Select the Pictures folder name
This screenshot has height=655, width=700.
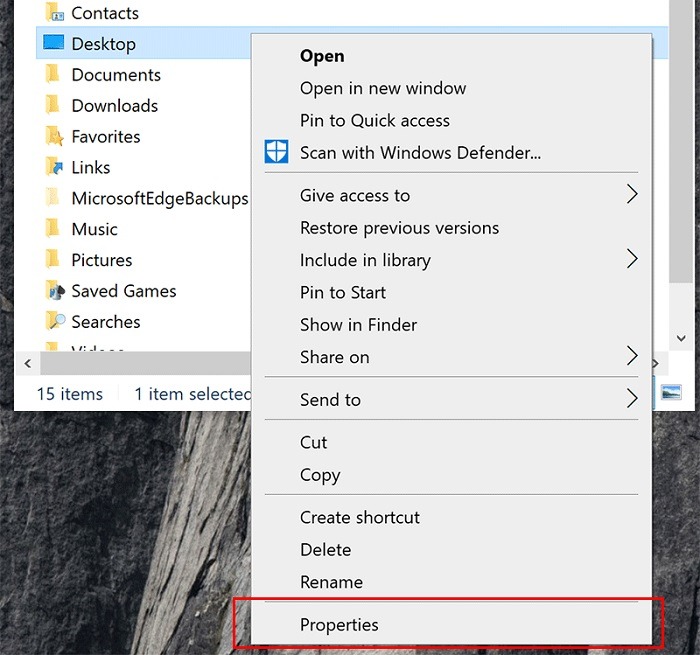pyautogui.click(x=102, y=260)
